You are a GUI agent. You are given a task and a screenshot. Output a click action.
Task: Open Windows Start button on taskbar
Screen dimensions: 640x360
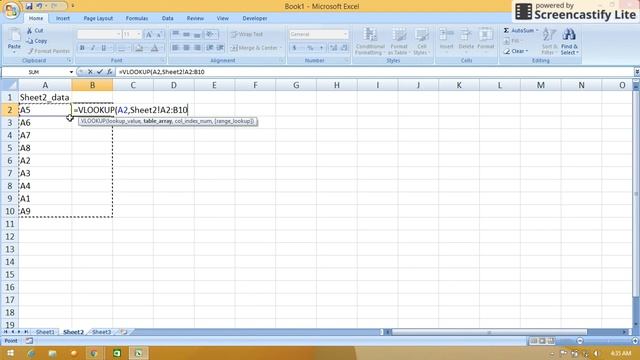[10, 353]
